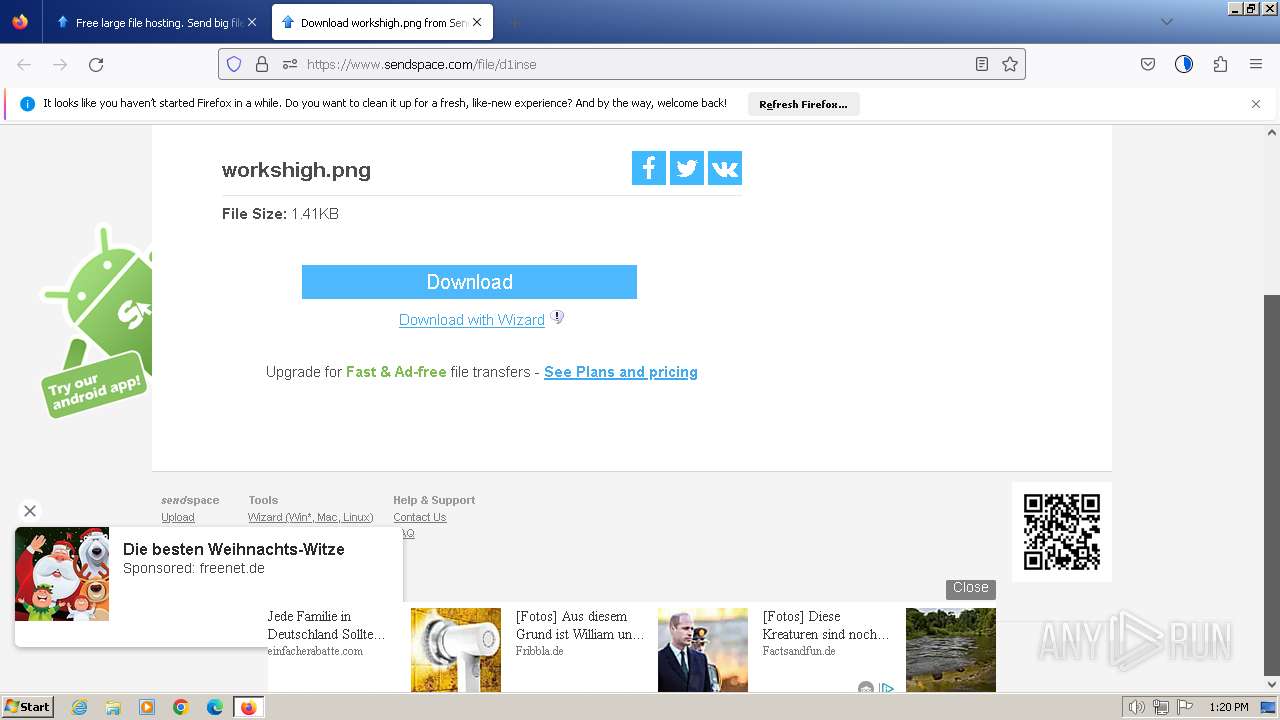Click the AdChoices icon in ad banner

tap(886, 688)
